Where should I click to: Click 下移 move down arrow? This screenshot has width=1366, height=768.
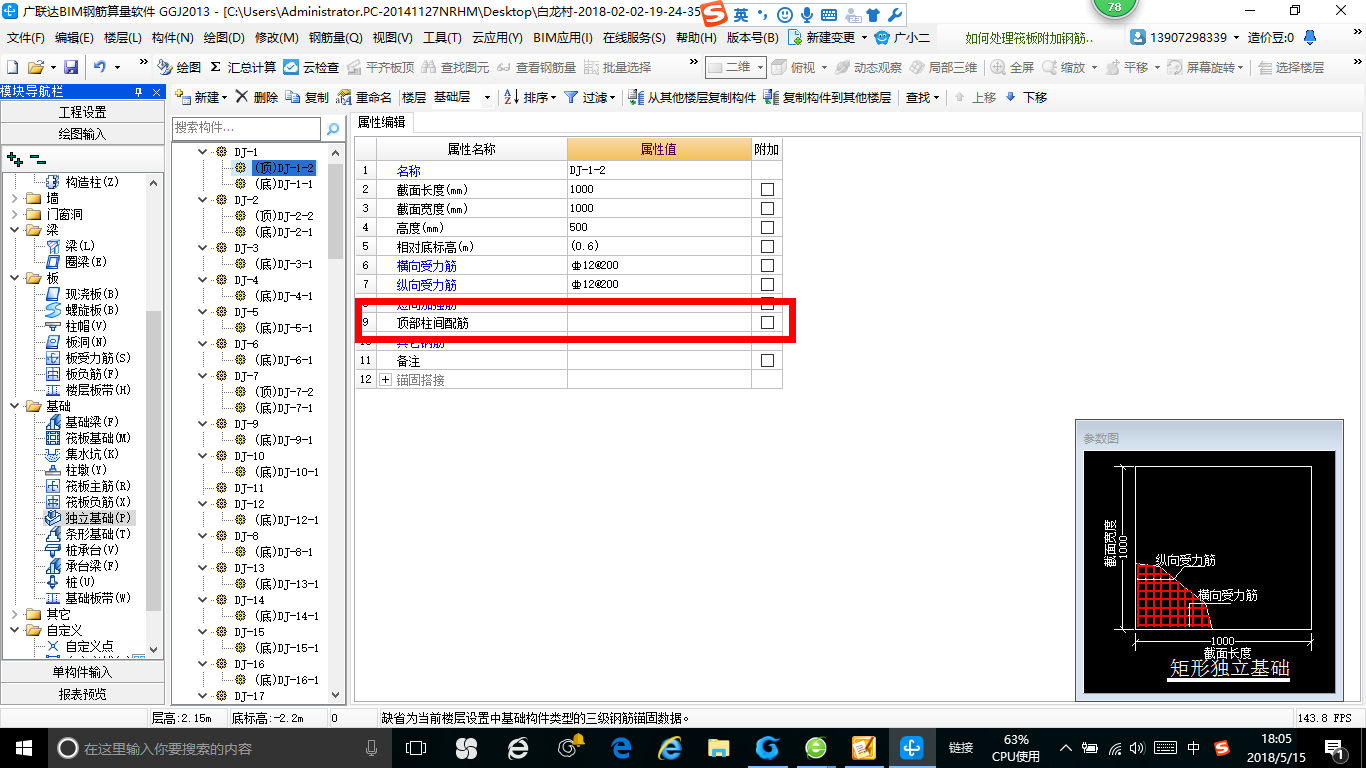tap(1026, 97)
